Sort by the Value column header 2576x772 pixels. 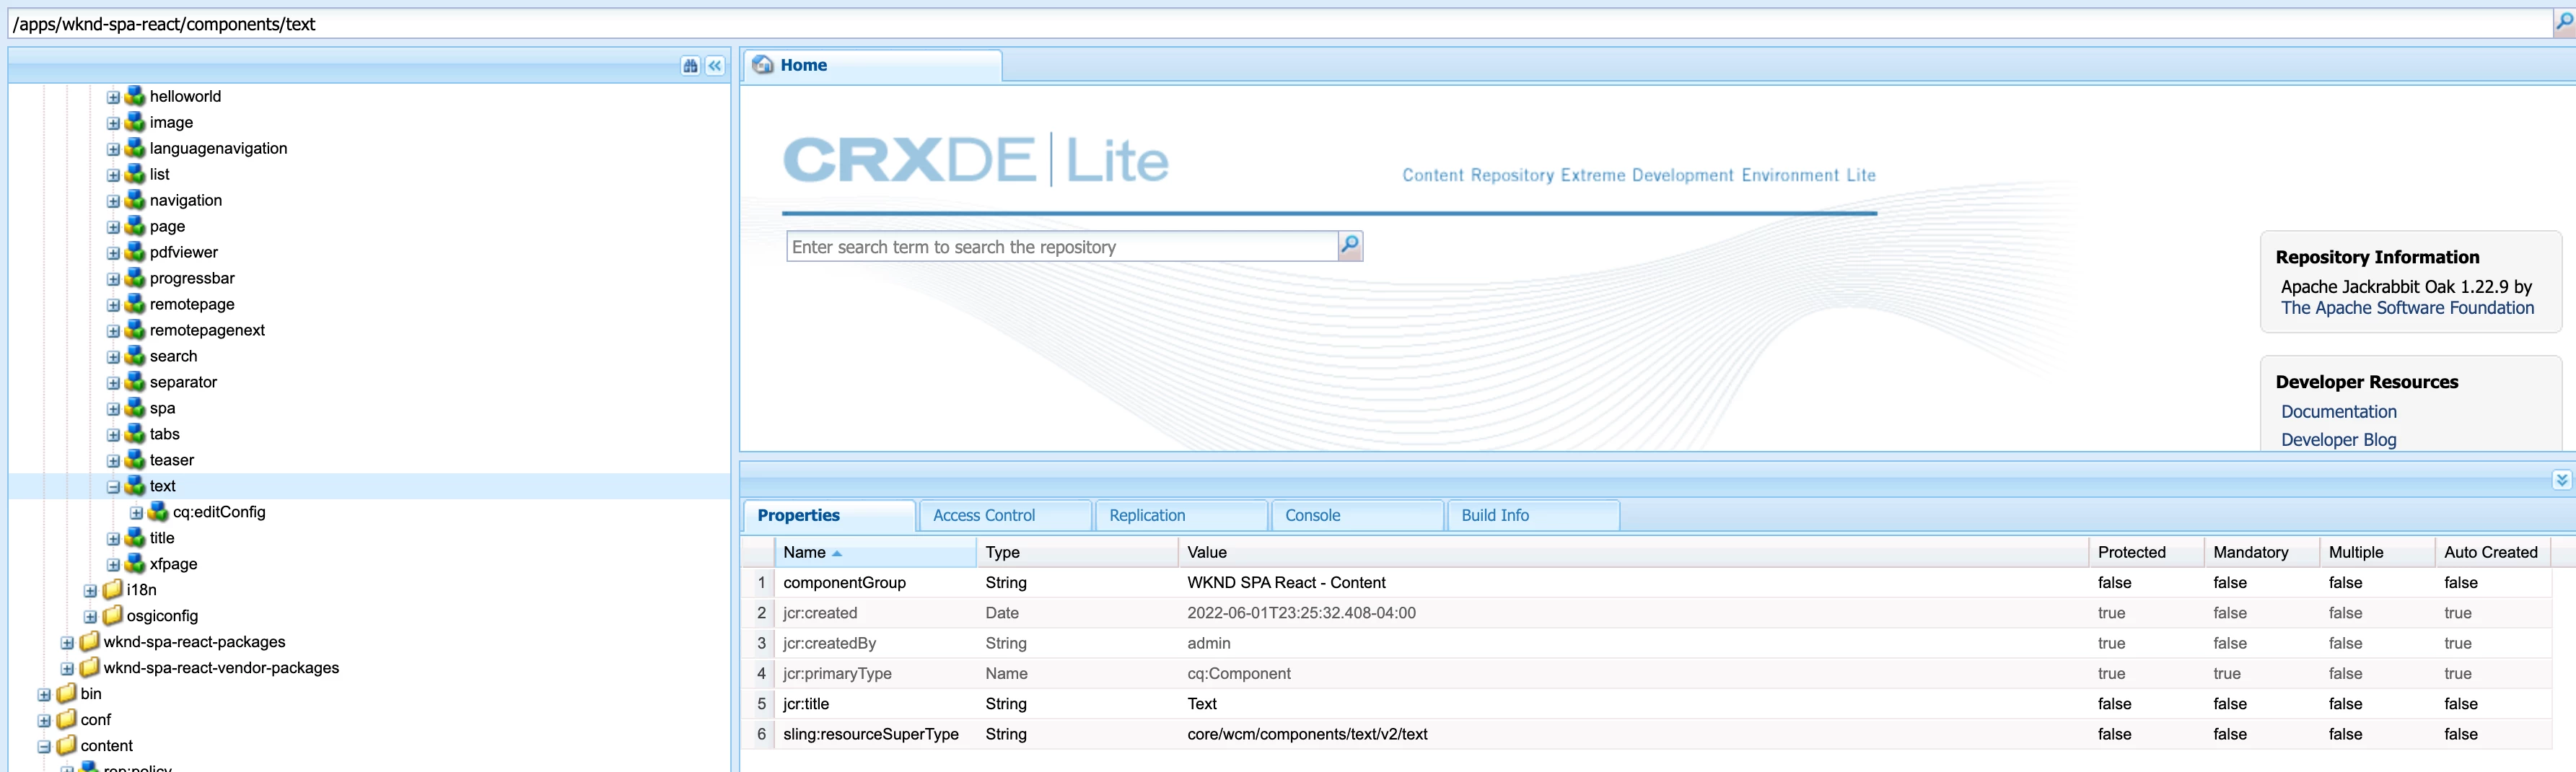tap(1633, 552)
